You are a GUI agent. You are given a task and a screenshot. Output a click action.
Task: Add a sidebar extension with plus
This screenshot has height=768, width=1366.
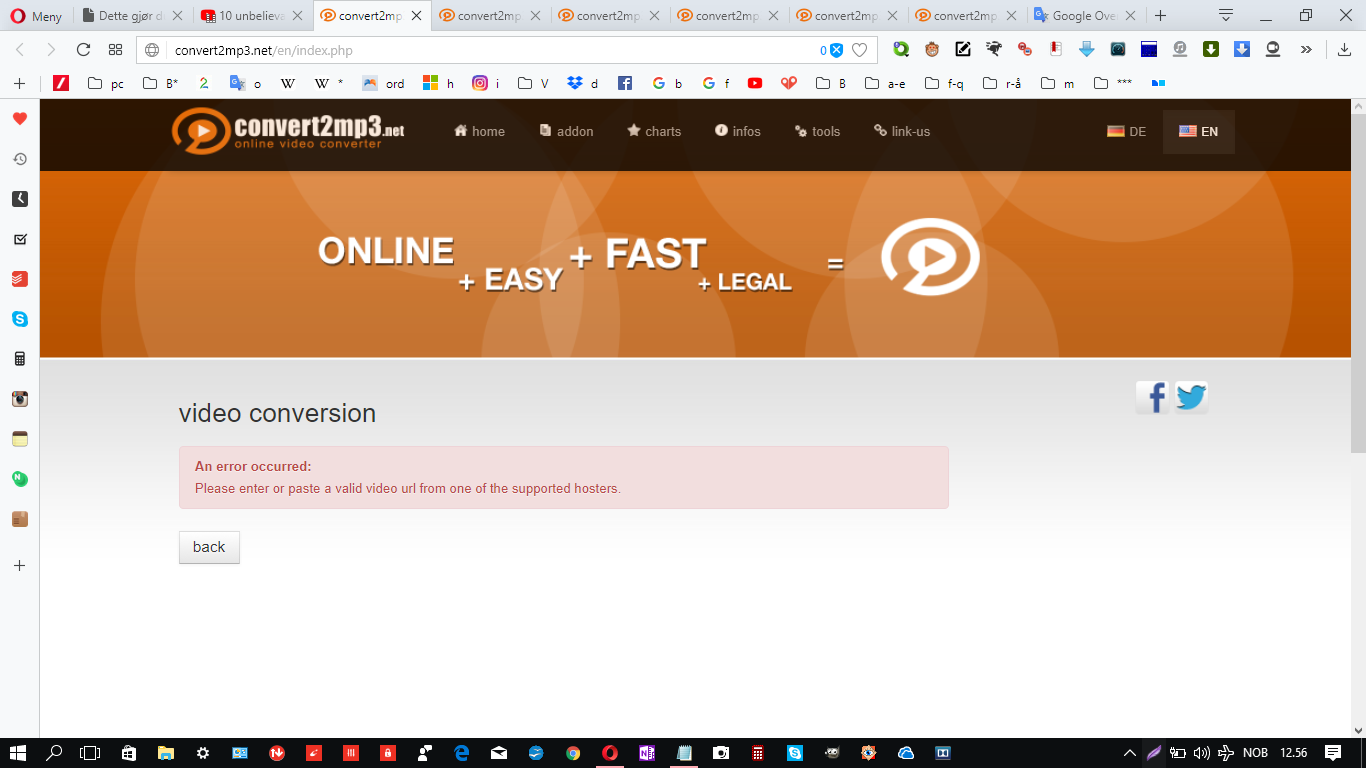19,565
